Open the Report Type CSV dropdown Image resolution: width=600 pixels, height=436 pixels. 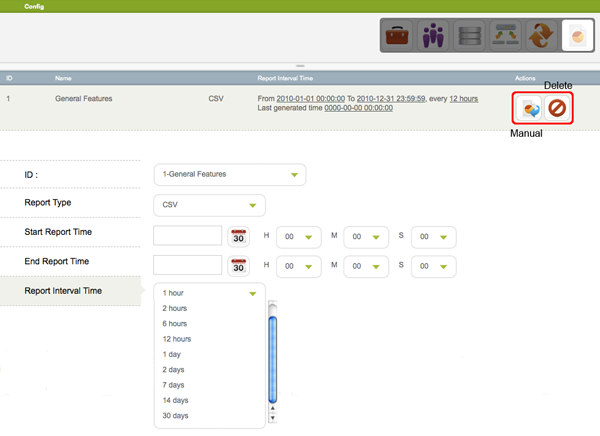209,205
